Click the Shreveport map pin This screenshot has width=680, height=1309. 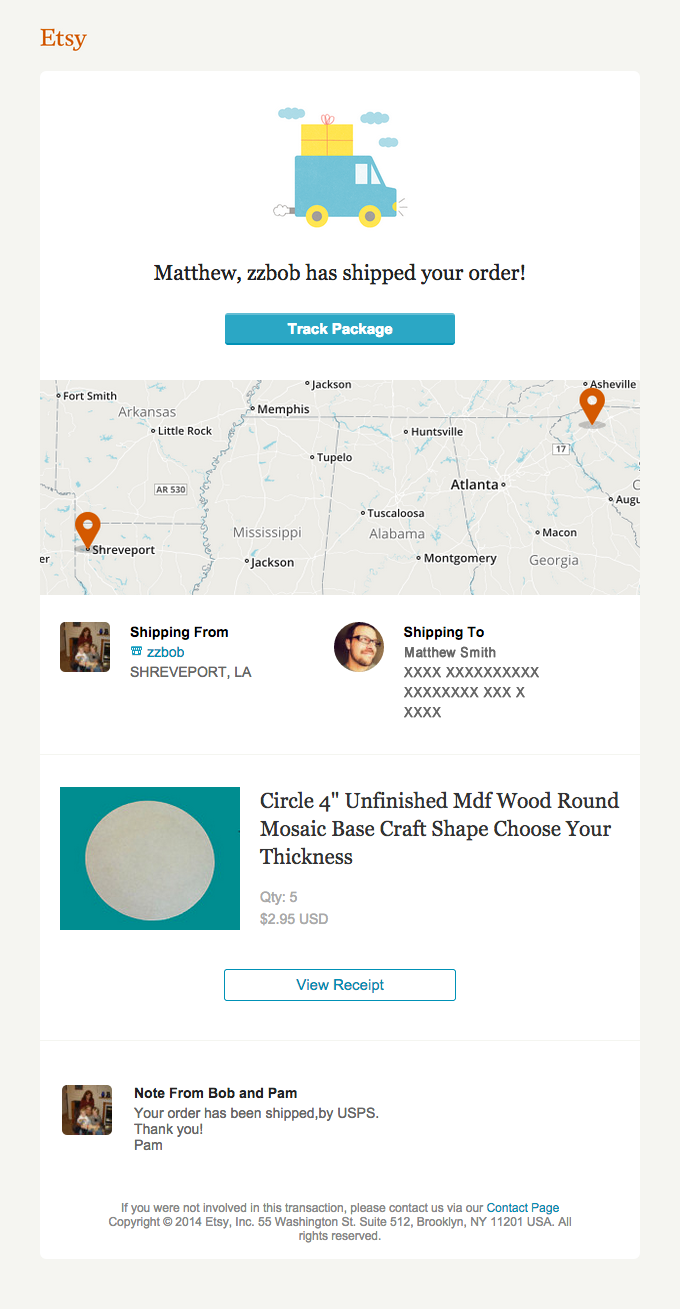click(88, 529)
